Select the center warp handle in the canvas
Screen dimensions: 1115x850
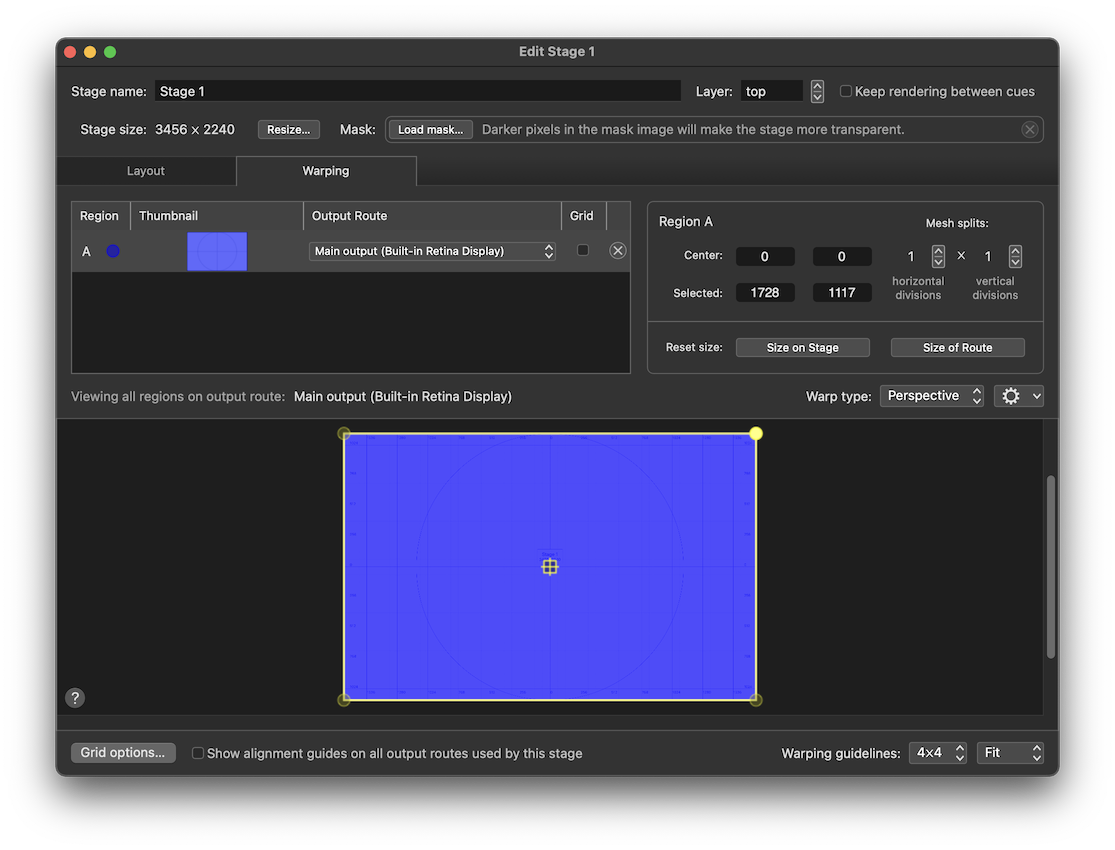pyautogui.click(x=550, y=566)
